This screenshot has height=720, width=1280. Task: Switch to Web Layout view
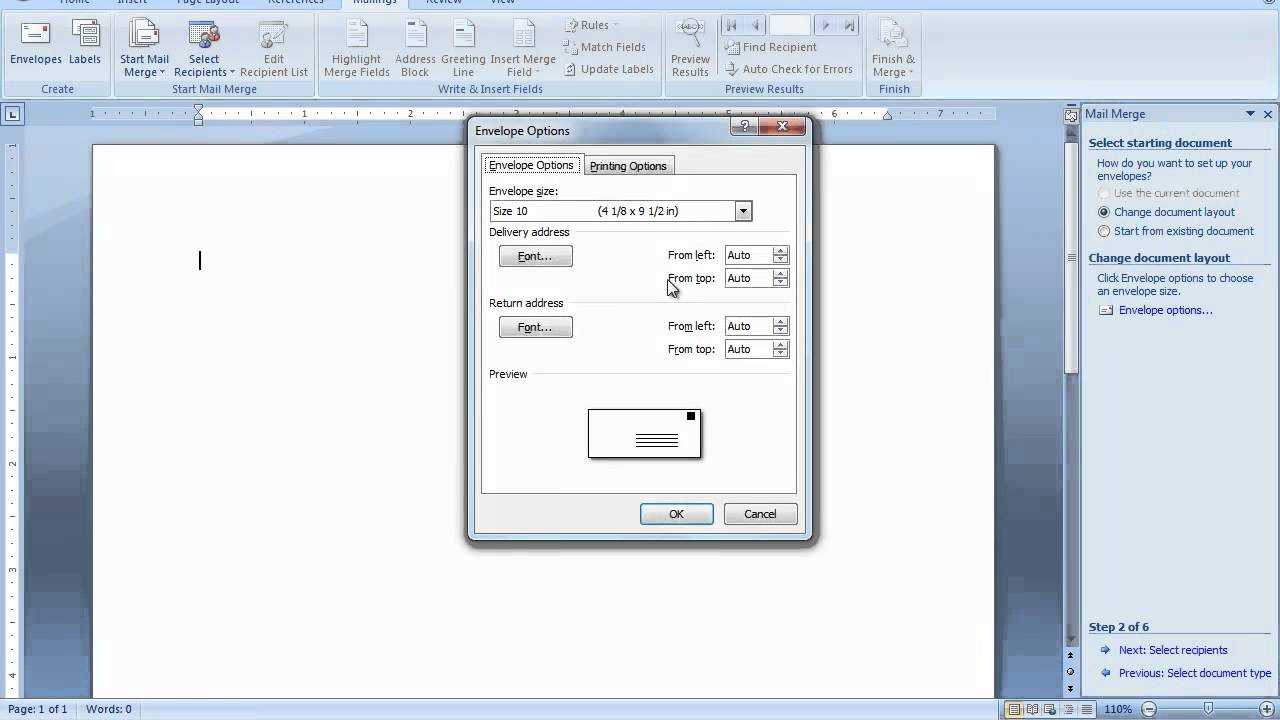(x=1049, y=709)
